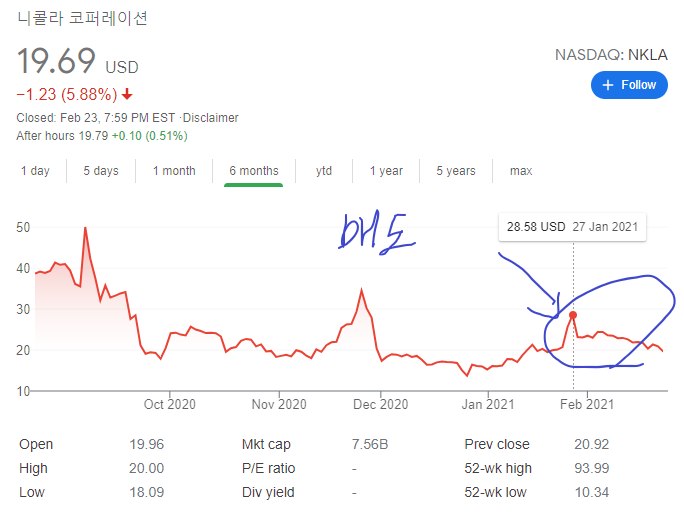Click the Feb 2021 axis label
684x524 pixels.
587,404
